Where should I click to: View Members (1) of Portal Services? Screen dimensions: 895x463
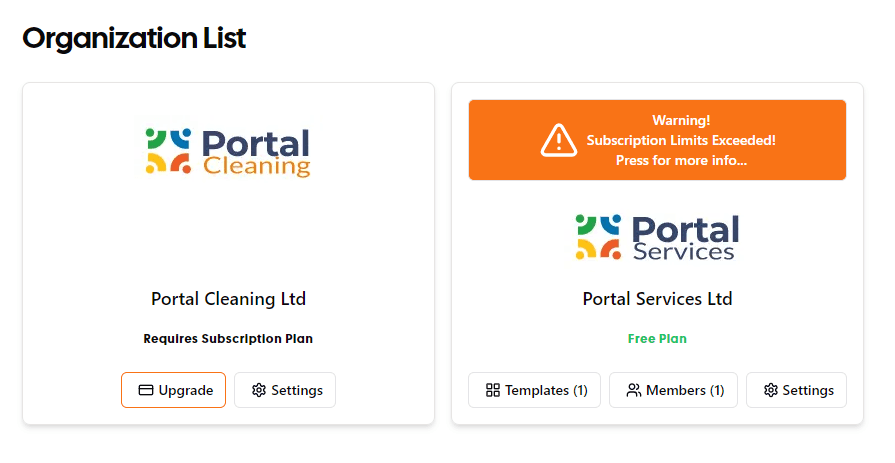674,390
